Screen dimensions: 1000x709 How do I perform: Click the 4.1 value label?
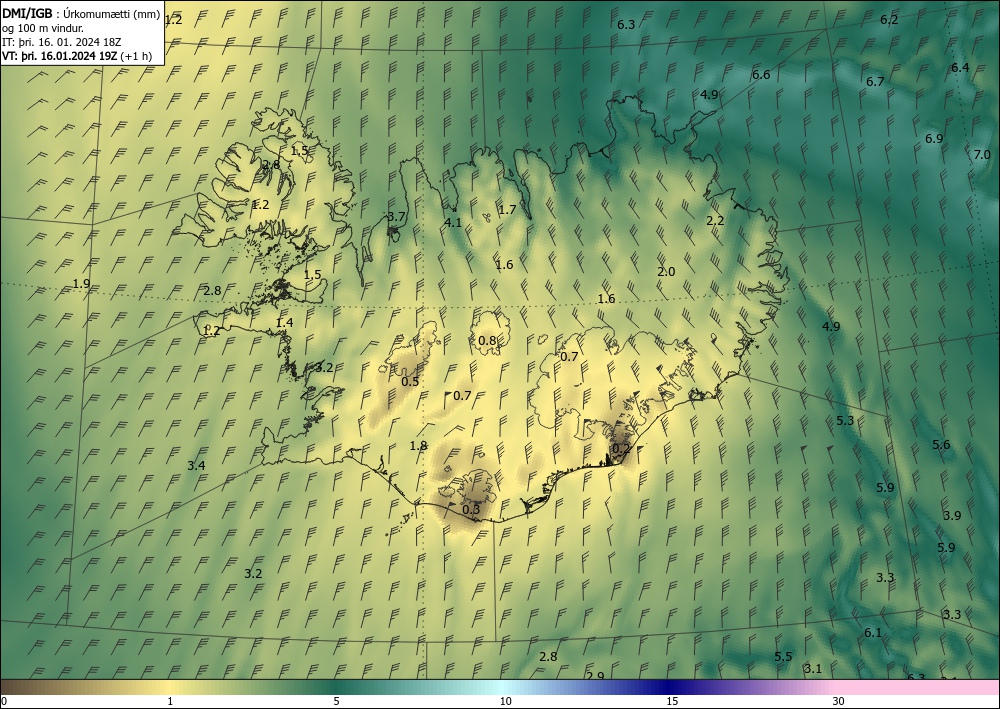click(x=453, y=223)
